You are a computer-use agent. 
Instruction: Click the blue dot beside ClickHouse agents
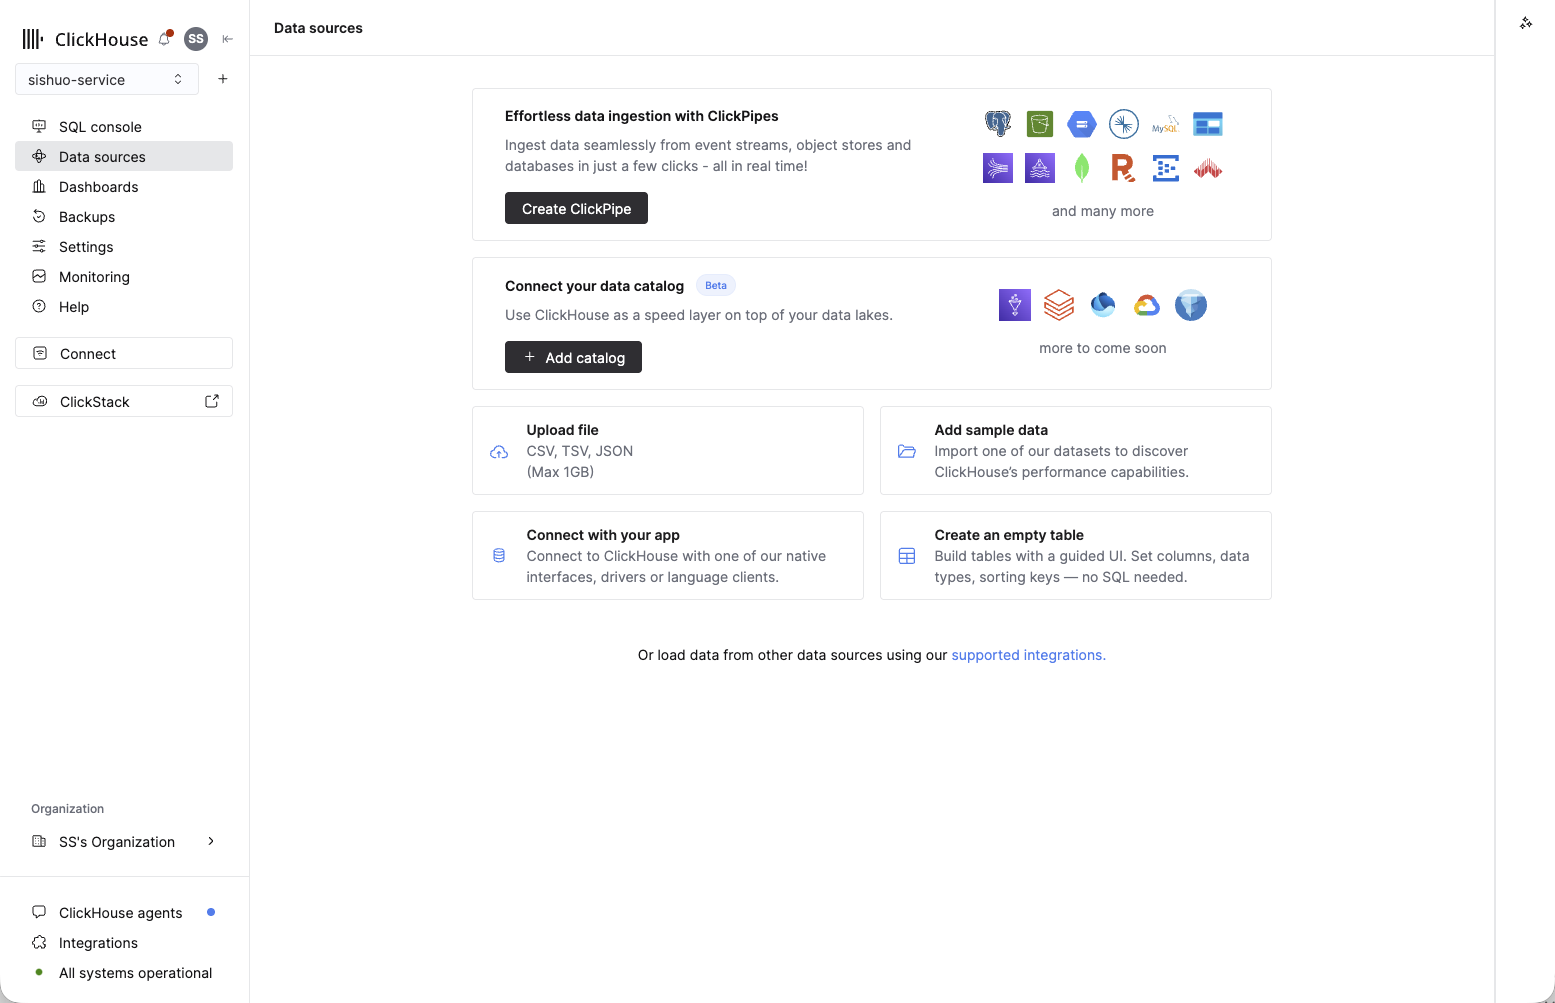click(211, 912)
